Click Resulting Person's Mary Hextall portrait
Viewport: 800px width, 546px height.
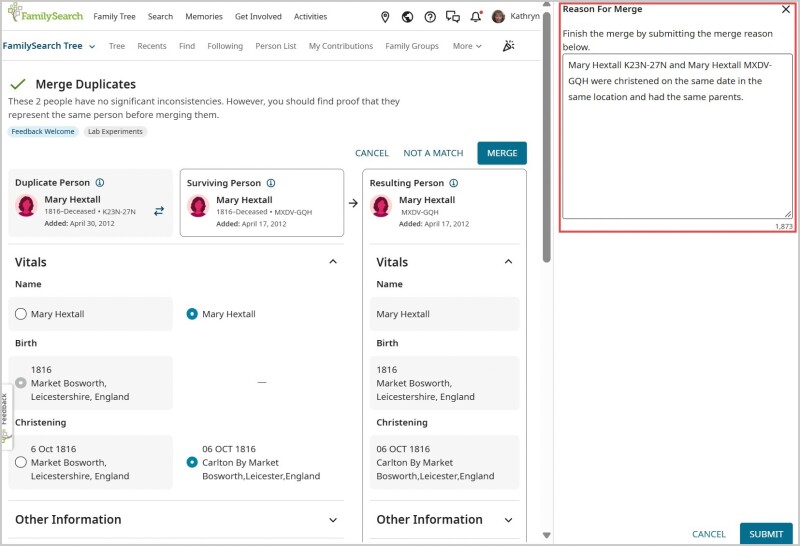pos(381,206)
